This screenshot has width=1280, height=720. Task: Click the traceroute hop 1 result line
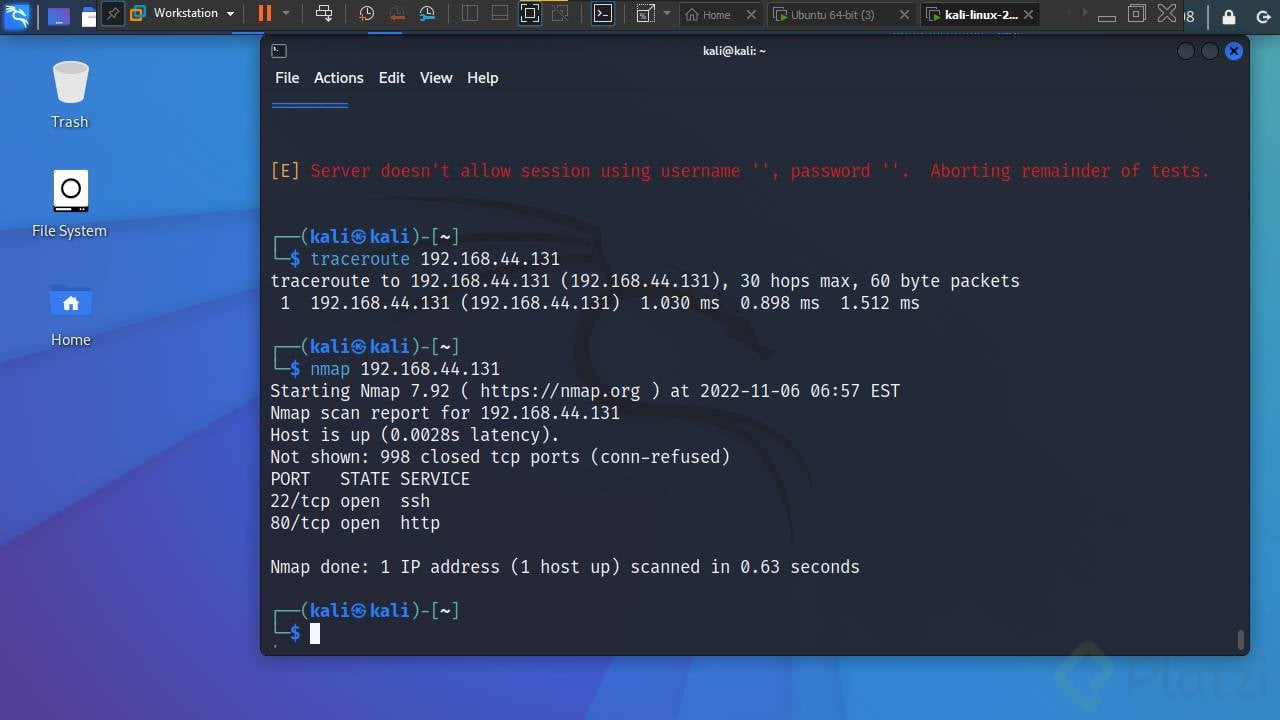[600, 303]
